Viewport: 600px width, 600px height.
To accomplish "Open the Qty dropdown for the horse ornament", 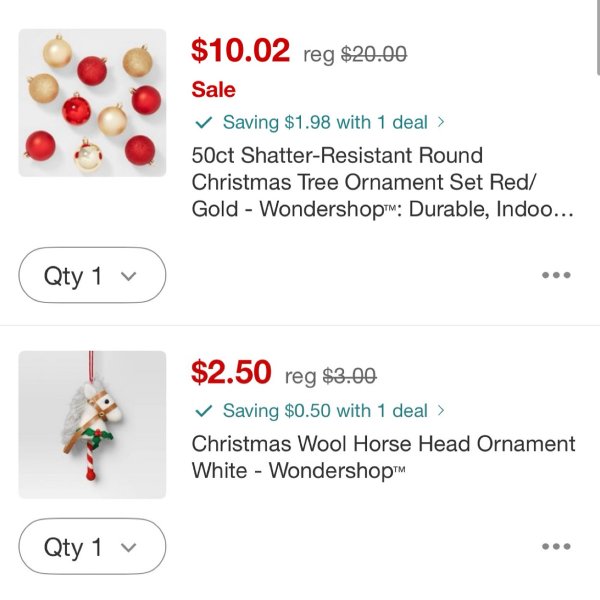I will 92,546.
